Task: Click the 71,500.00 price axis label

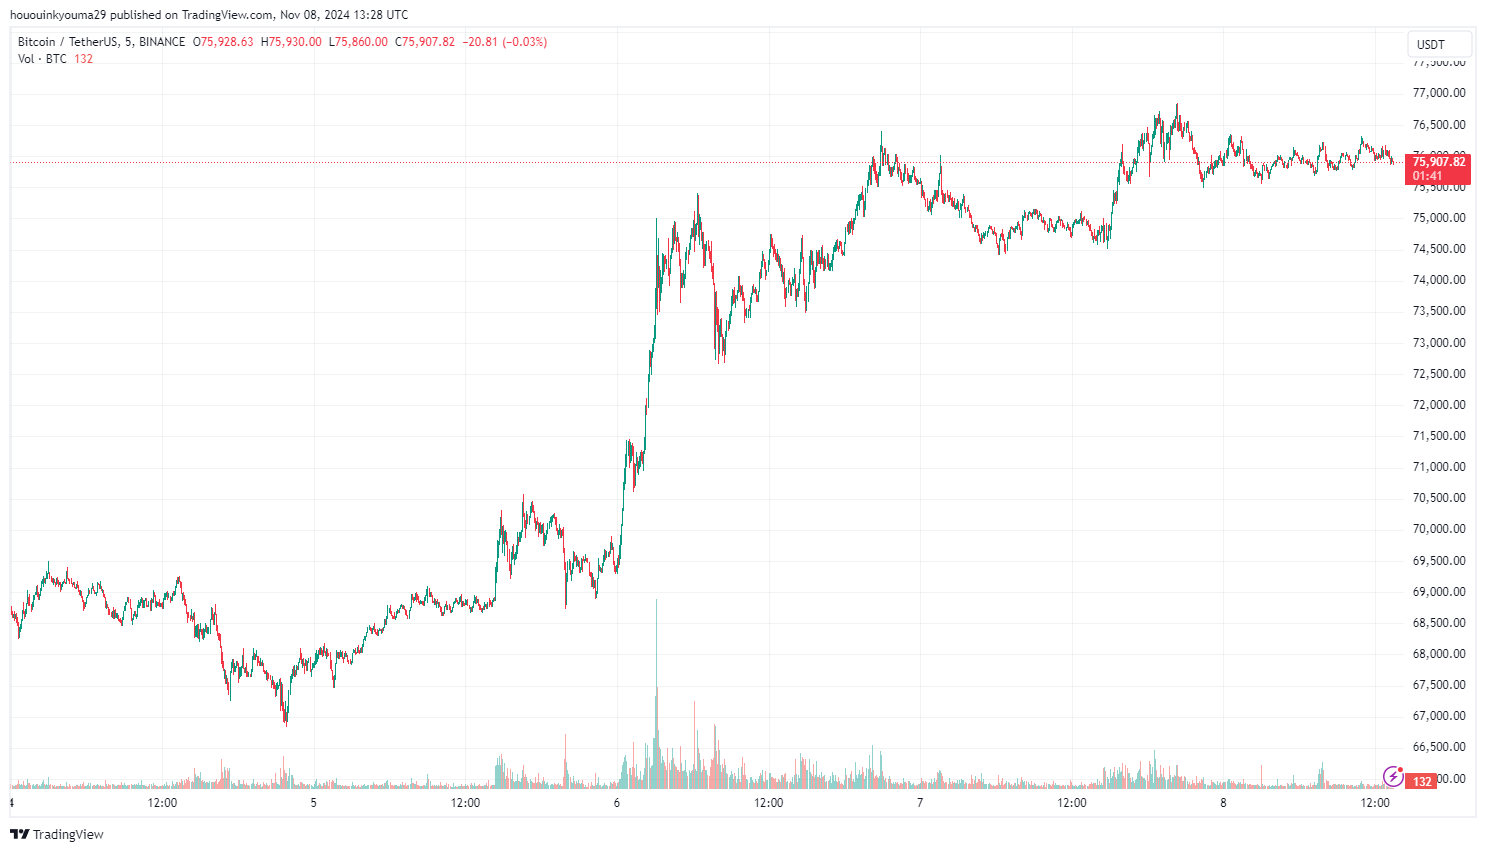Action: click(1439, 436)
